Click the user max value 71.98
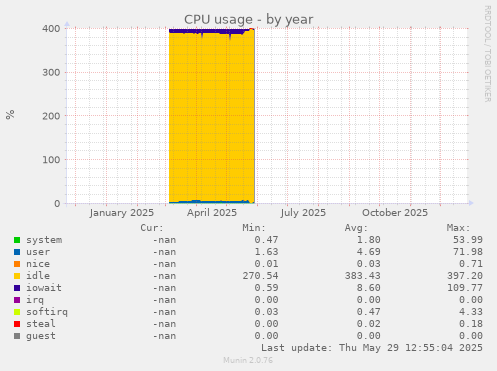The height and width of the screenshot is (371, 497). pos(468,252)
